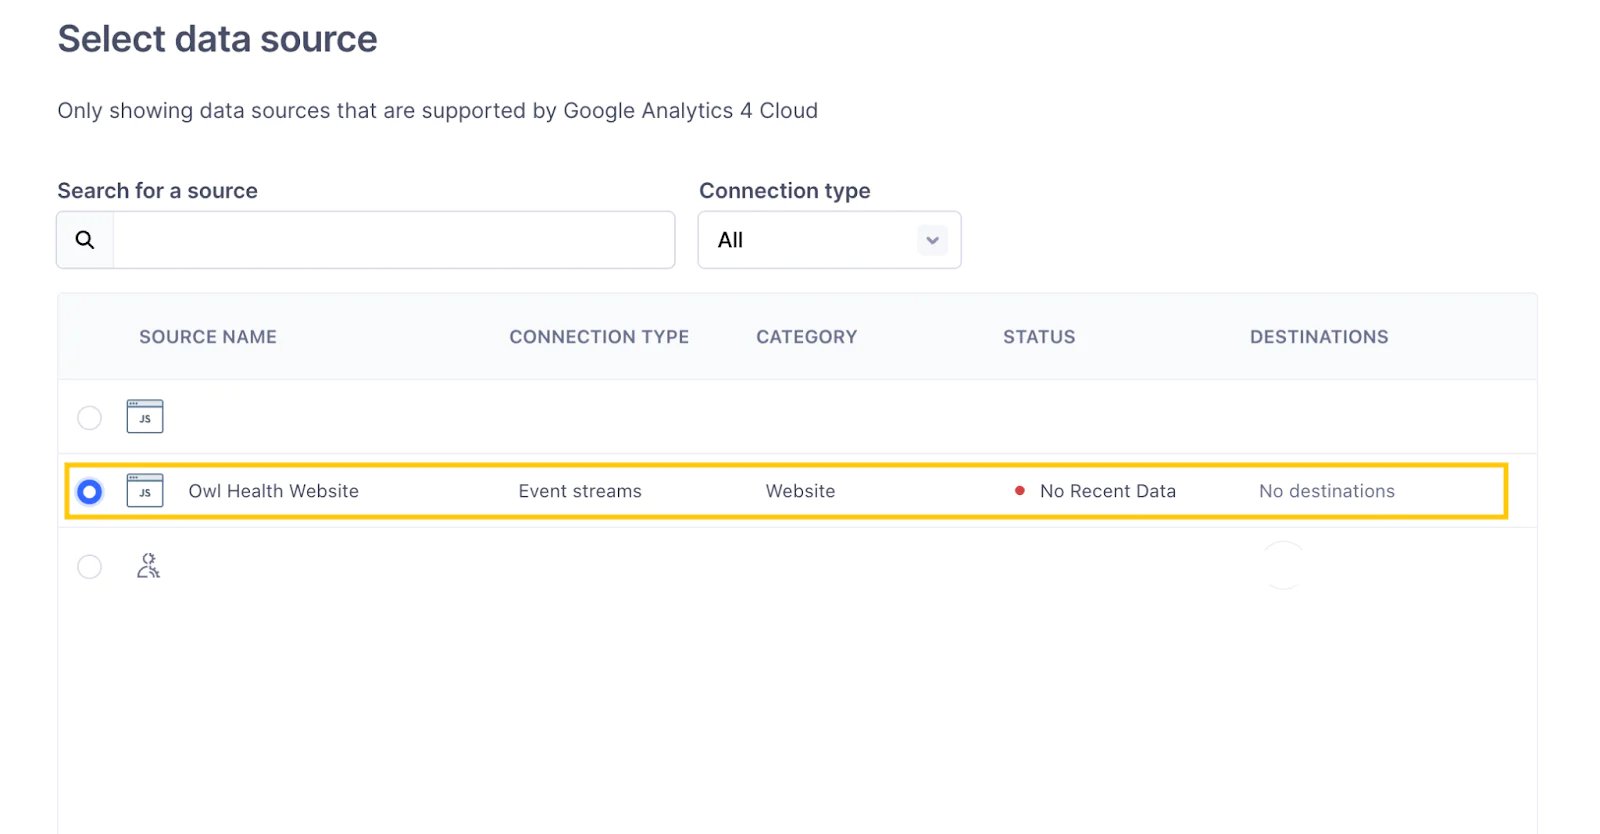1600x834 pixels.
Task: Click the Google Analytics 4 Cloud notice text
Action: (437, 111)
